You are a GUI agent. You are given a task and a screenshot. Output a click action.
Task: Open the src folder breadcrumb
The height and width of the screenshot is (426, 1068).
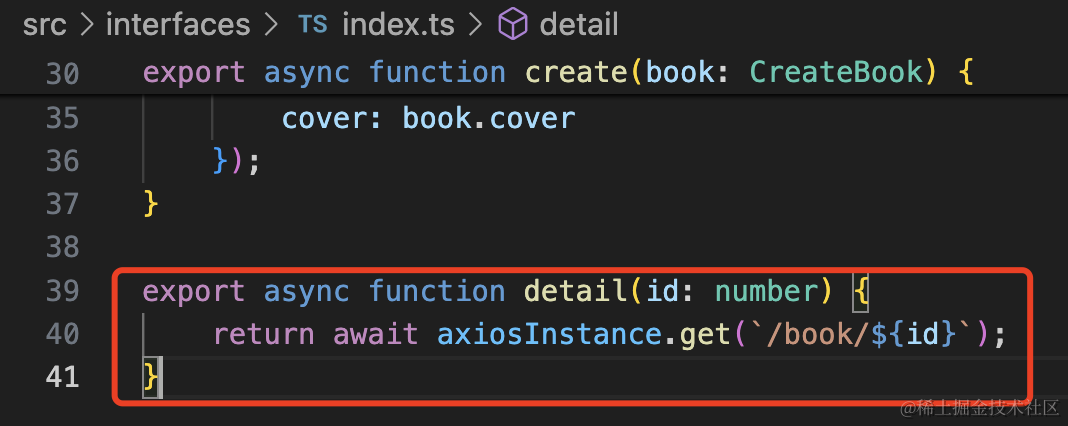tap(44, 24)
